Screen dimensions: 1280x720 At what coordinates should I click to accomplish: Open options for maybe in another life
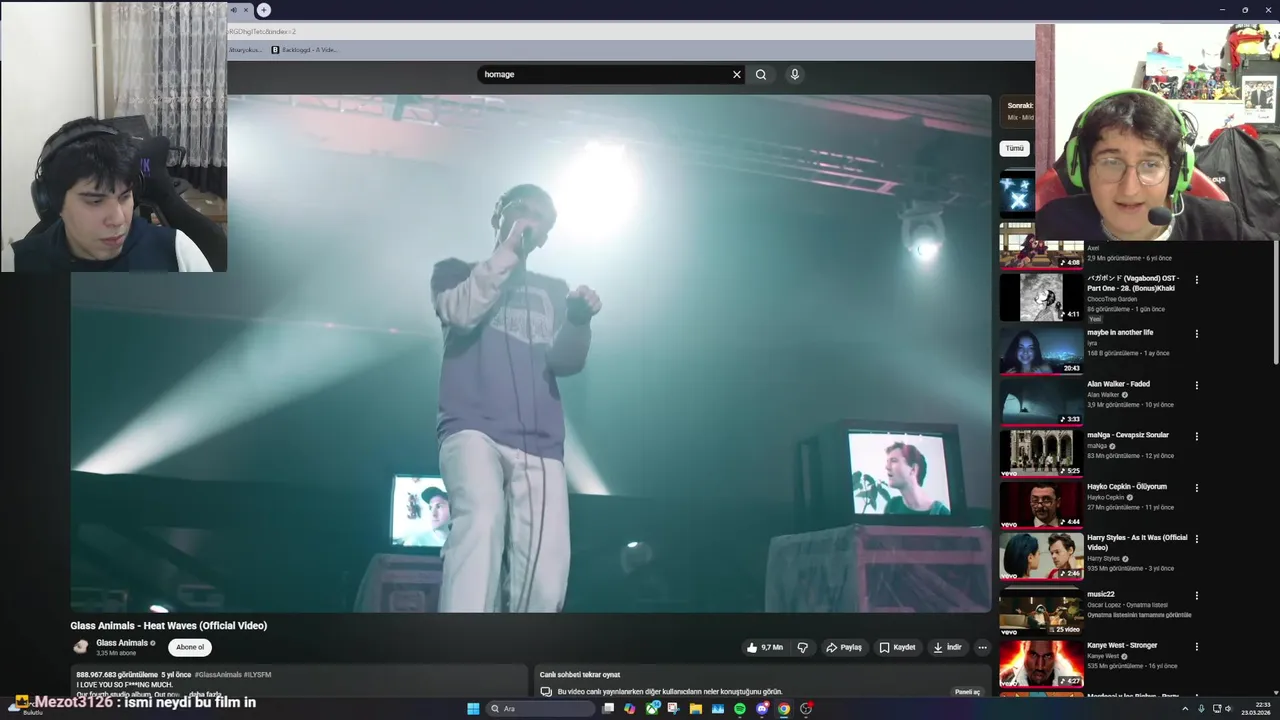point(1196,334)
